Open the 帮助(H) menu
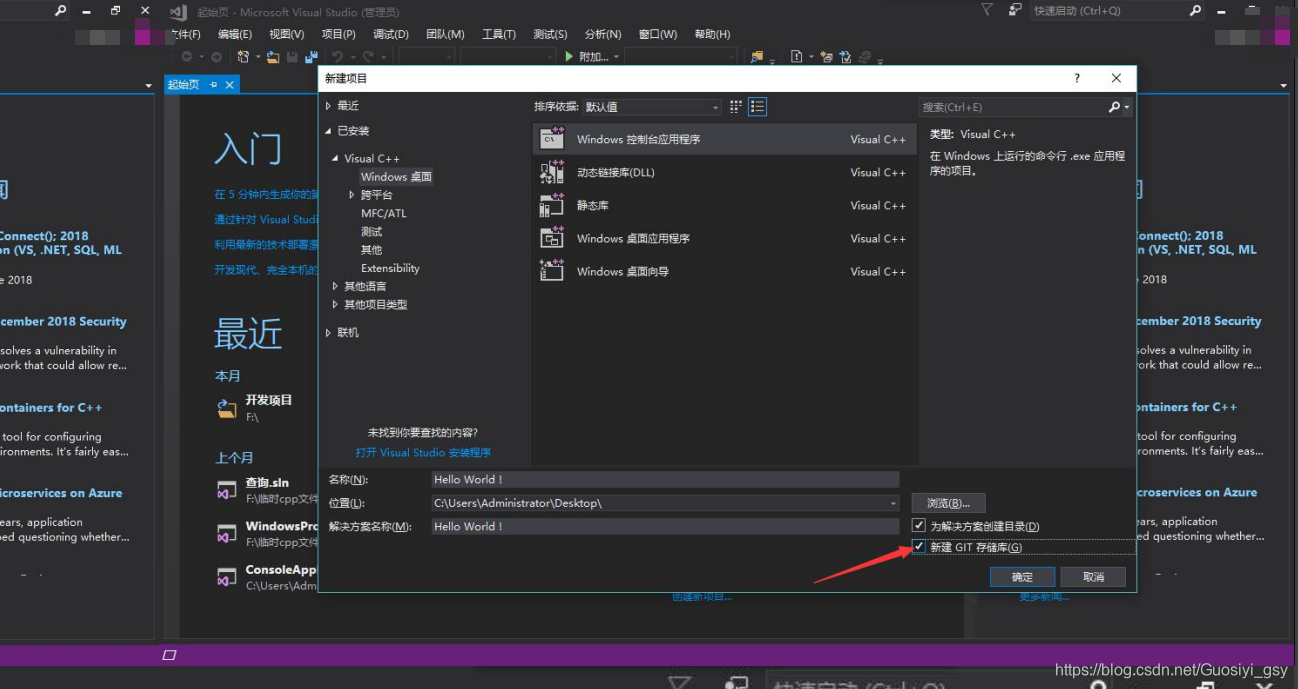Image resolution: width=1298 pixels, height=689 pixels. point(712,34)
